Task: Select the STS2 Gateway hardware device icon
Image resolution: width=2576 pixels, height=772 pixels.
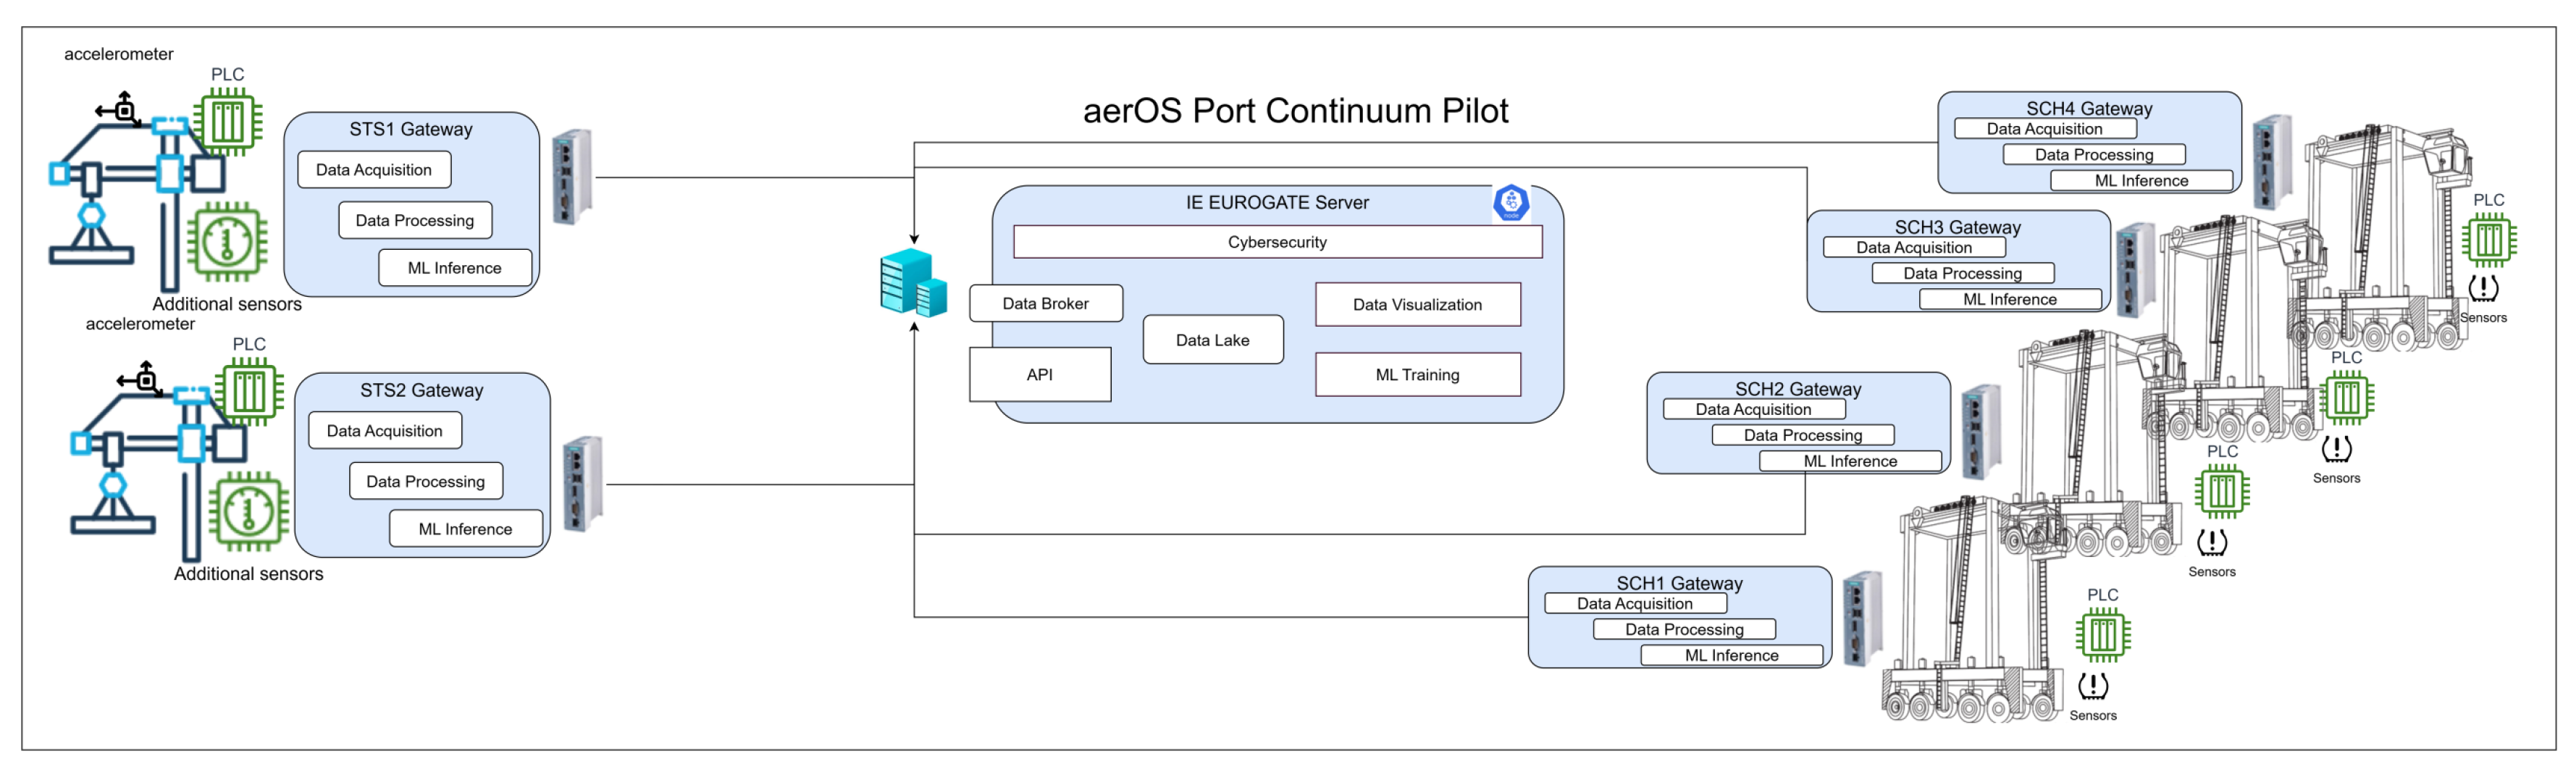Action: click(x=583, y=484)
